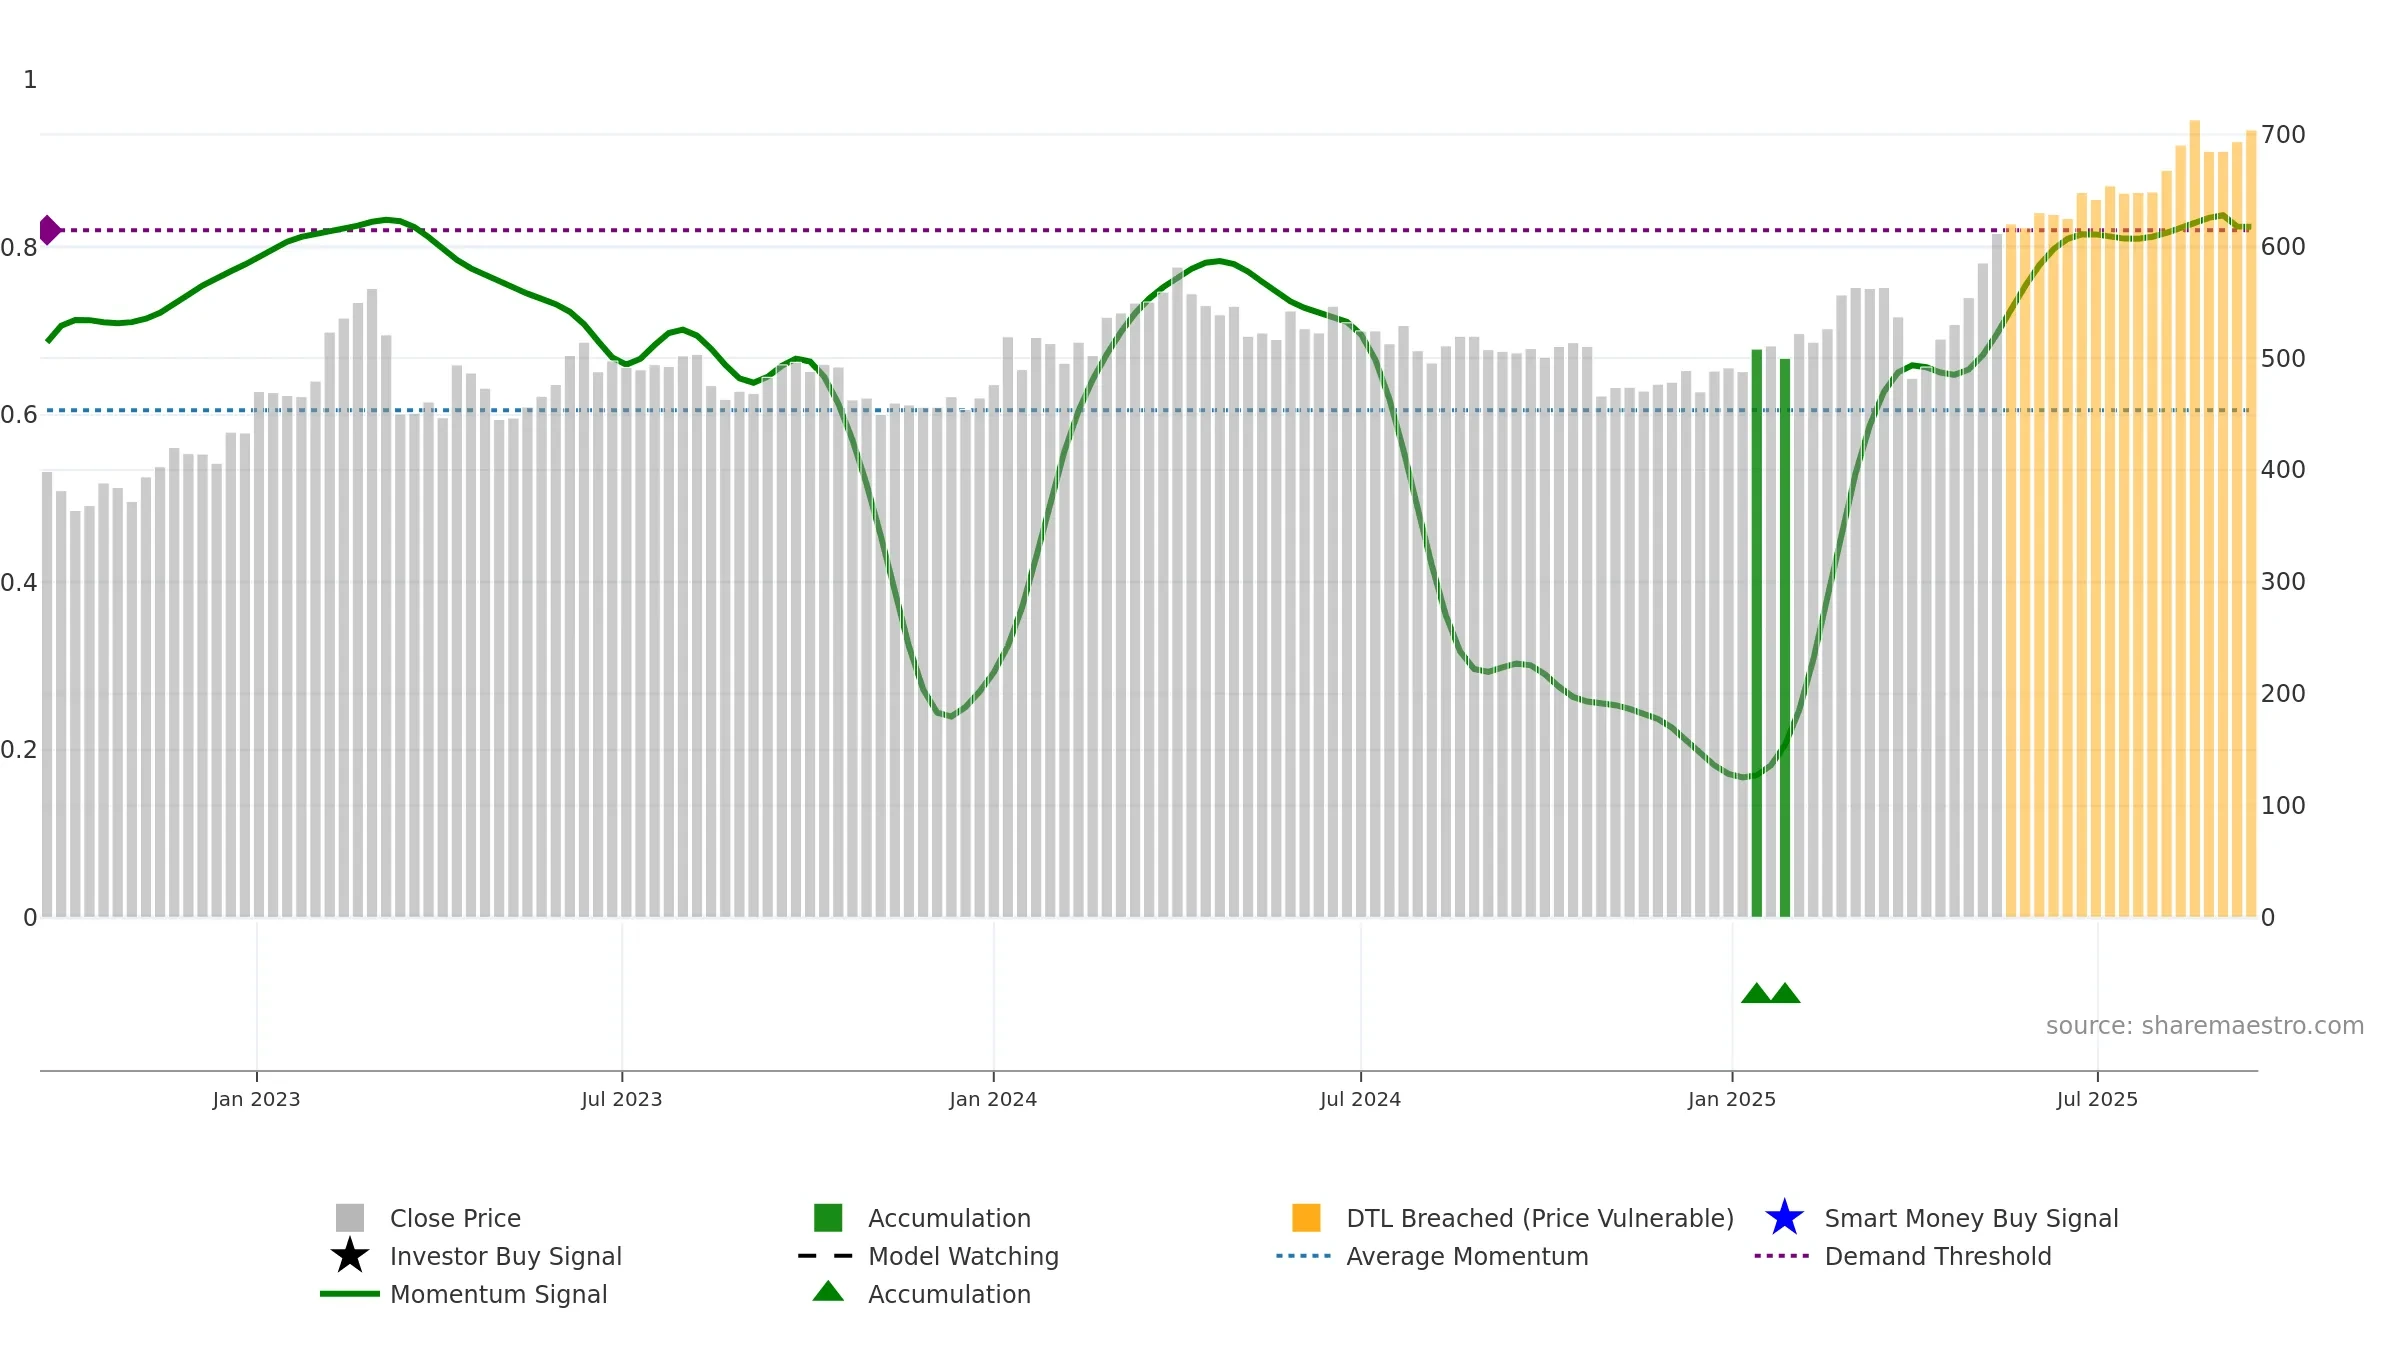Screen dimensions: 2400x1350
Task: Click the purple diamond demand threshold marker
Action: coord(49,230)
